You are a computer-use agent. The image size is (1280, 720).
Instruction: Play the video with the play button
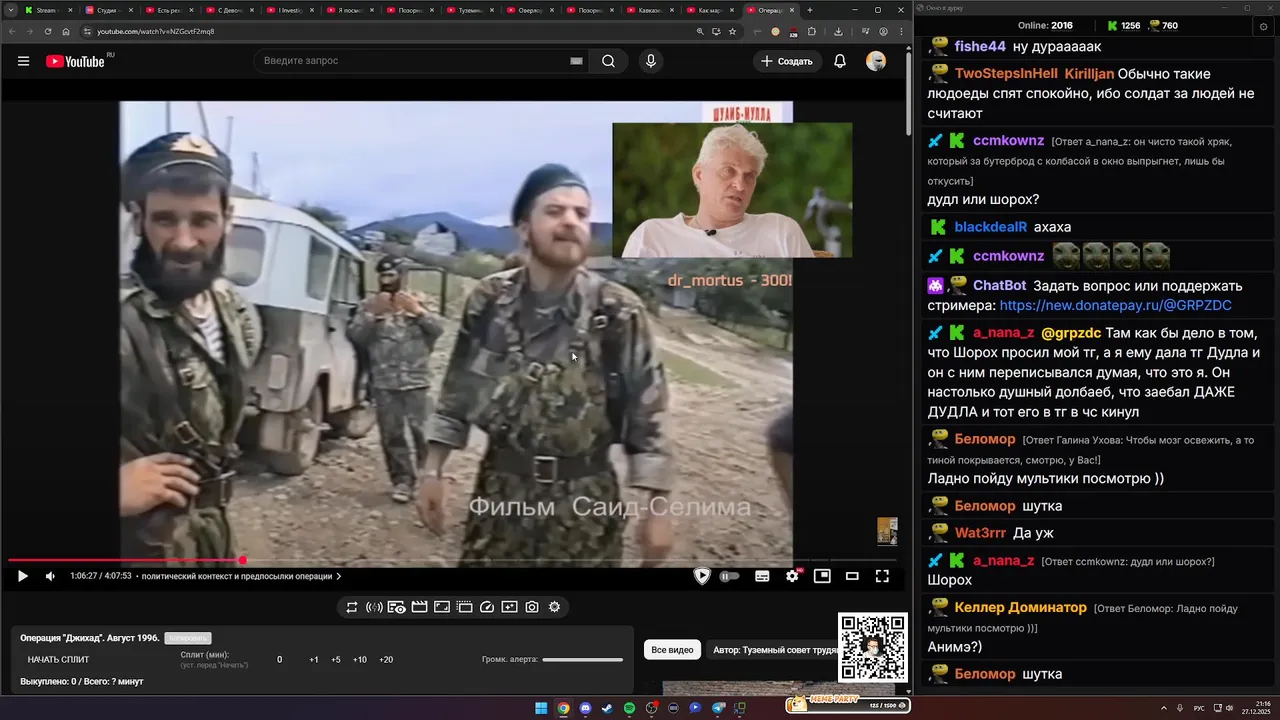click(22, 576)
